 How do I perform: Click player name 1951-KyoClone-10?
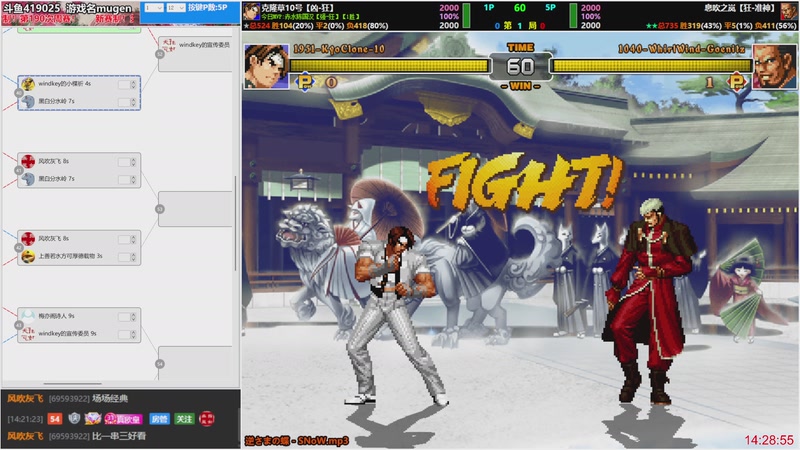point(339,49)
